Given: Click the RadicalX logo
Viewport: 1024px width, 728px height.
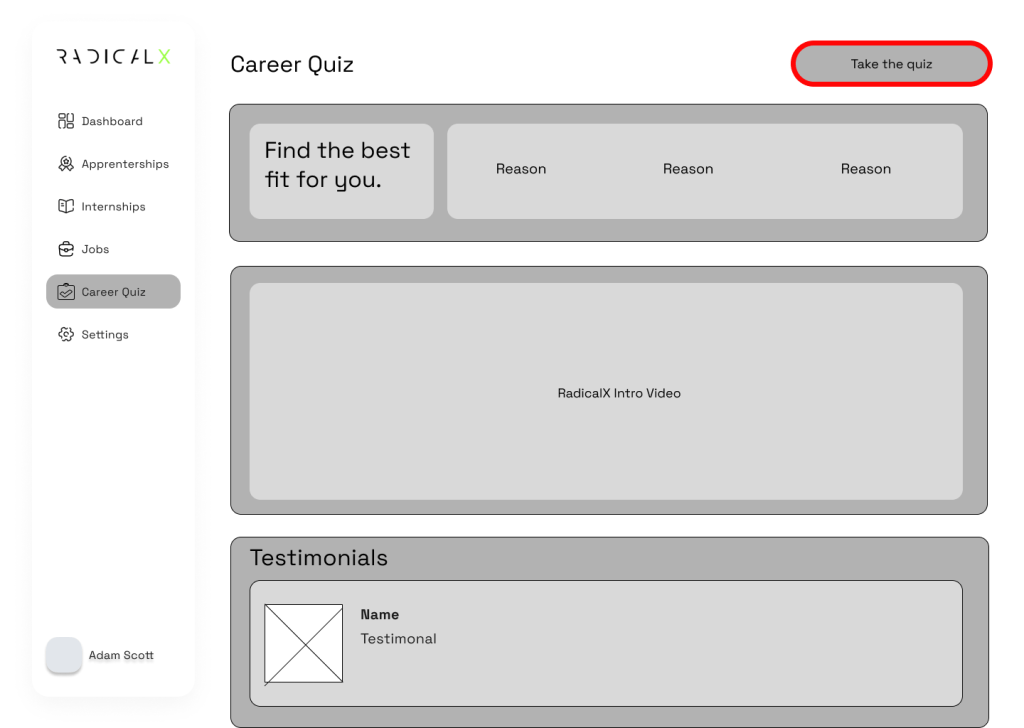Looking at the screenshot, I should [x=113, y=57].
